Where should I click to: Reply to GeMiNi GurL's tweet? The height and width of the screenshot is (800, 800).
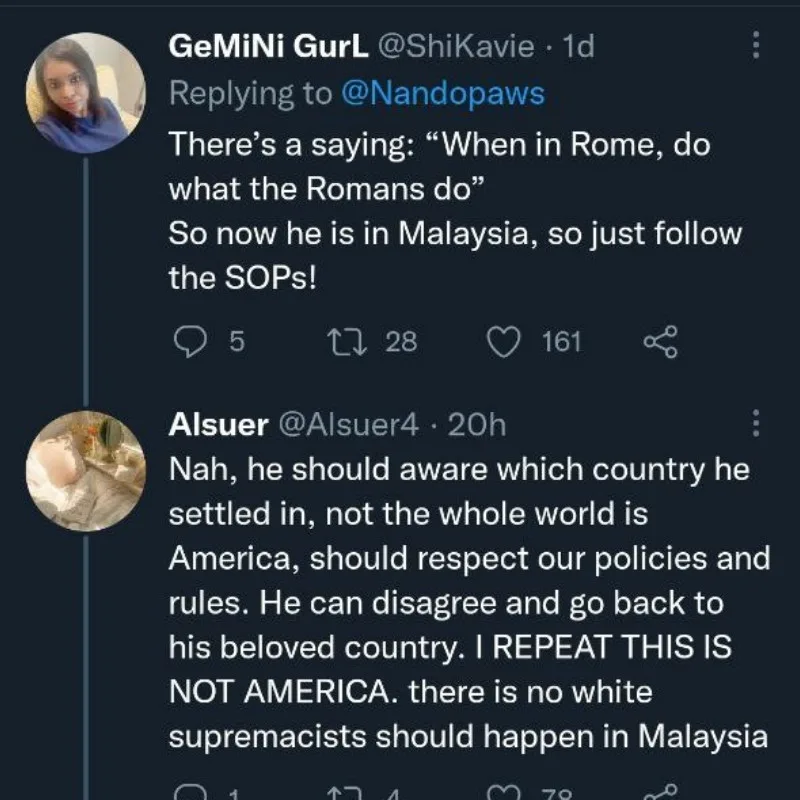(x=190, y=342)
